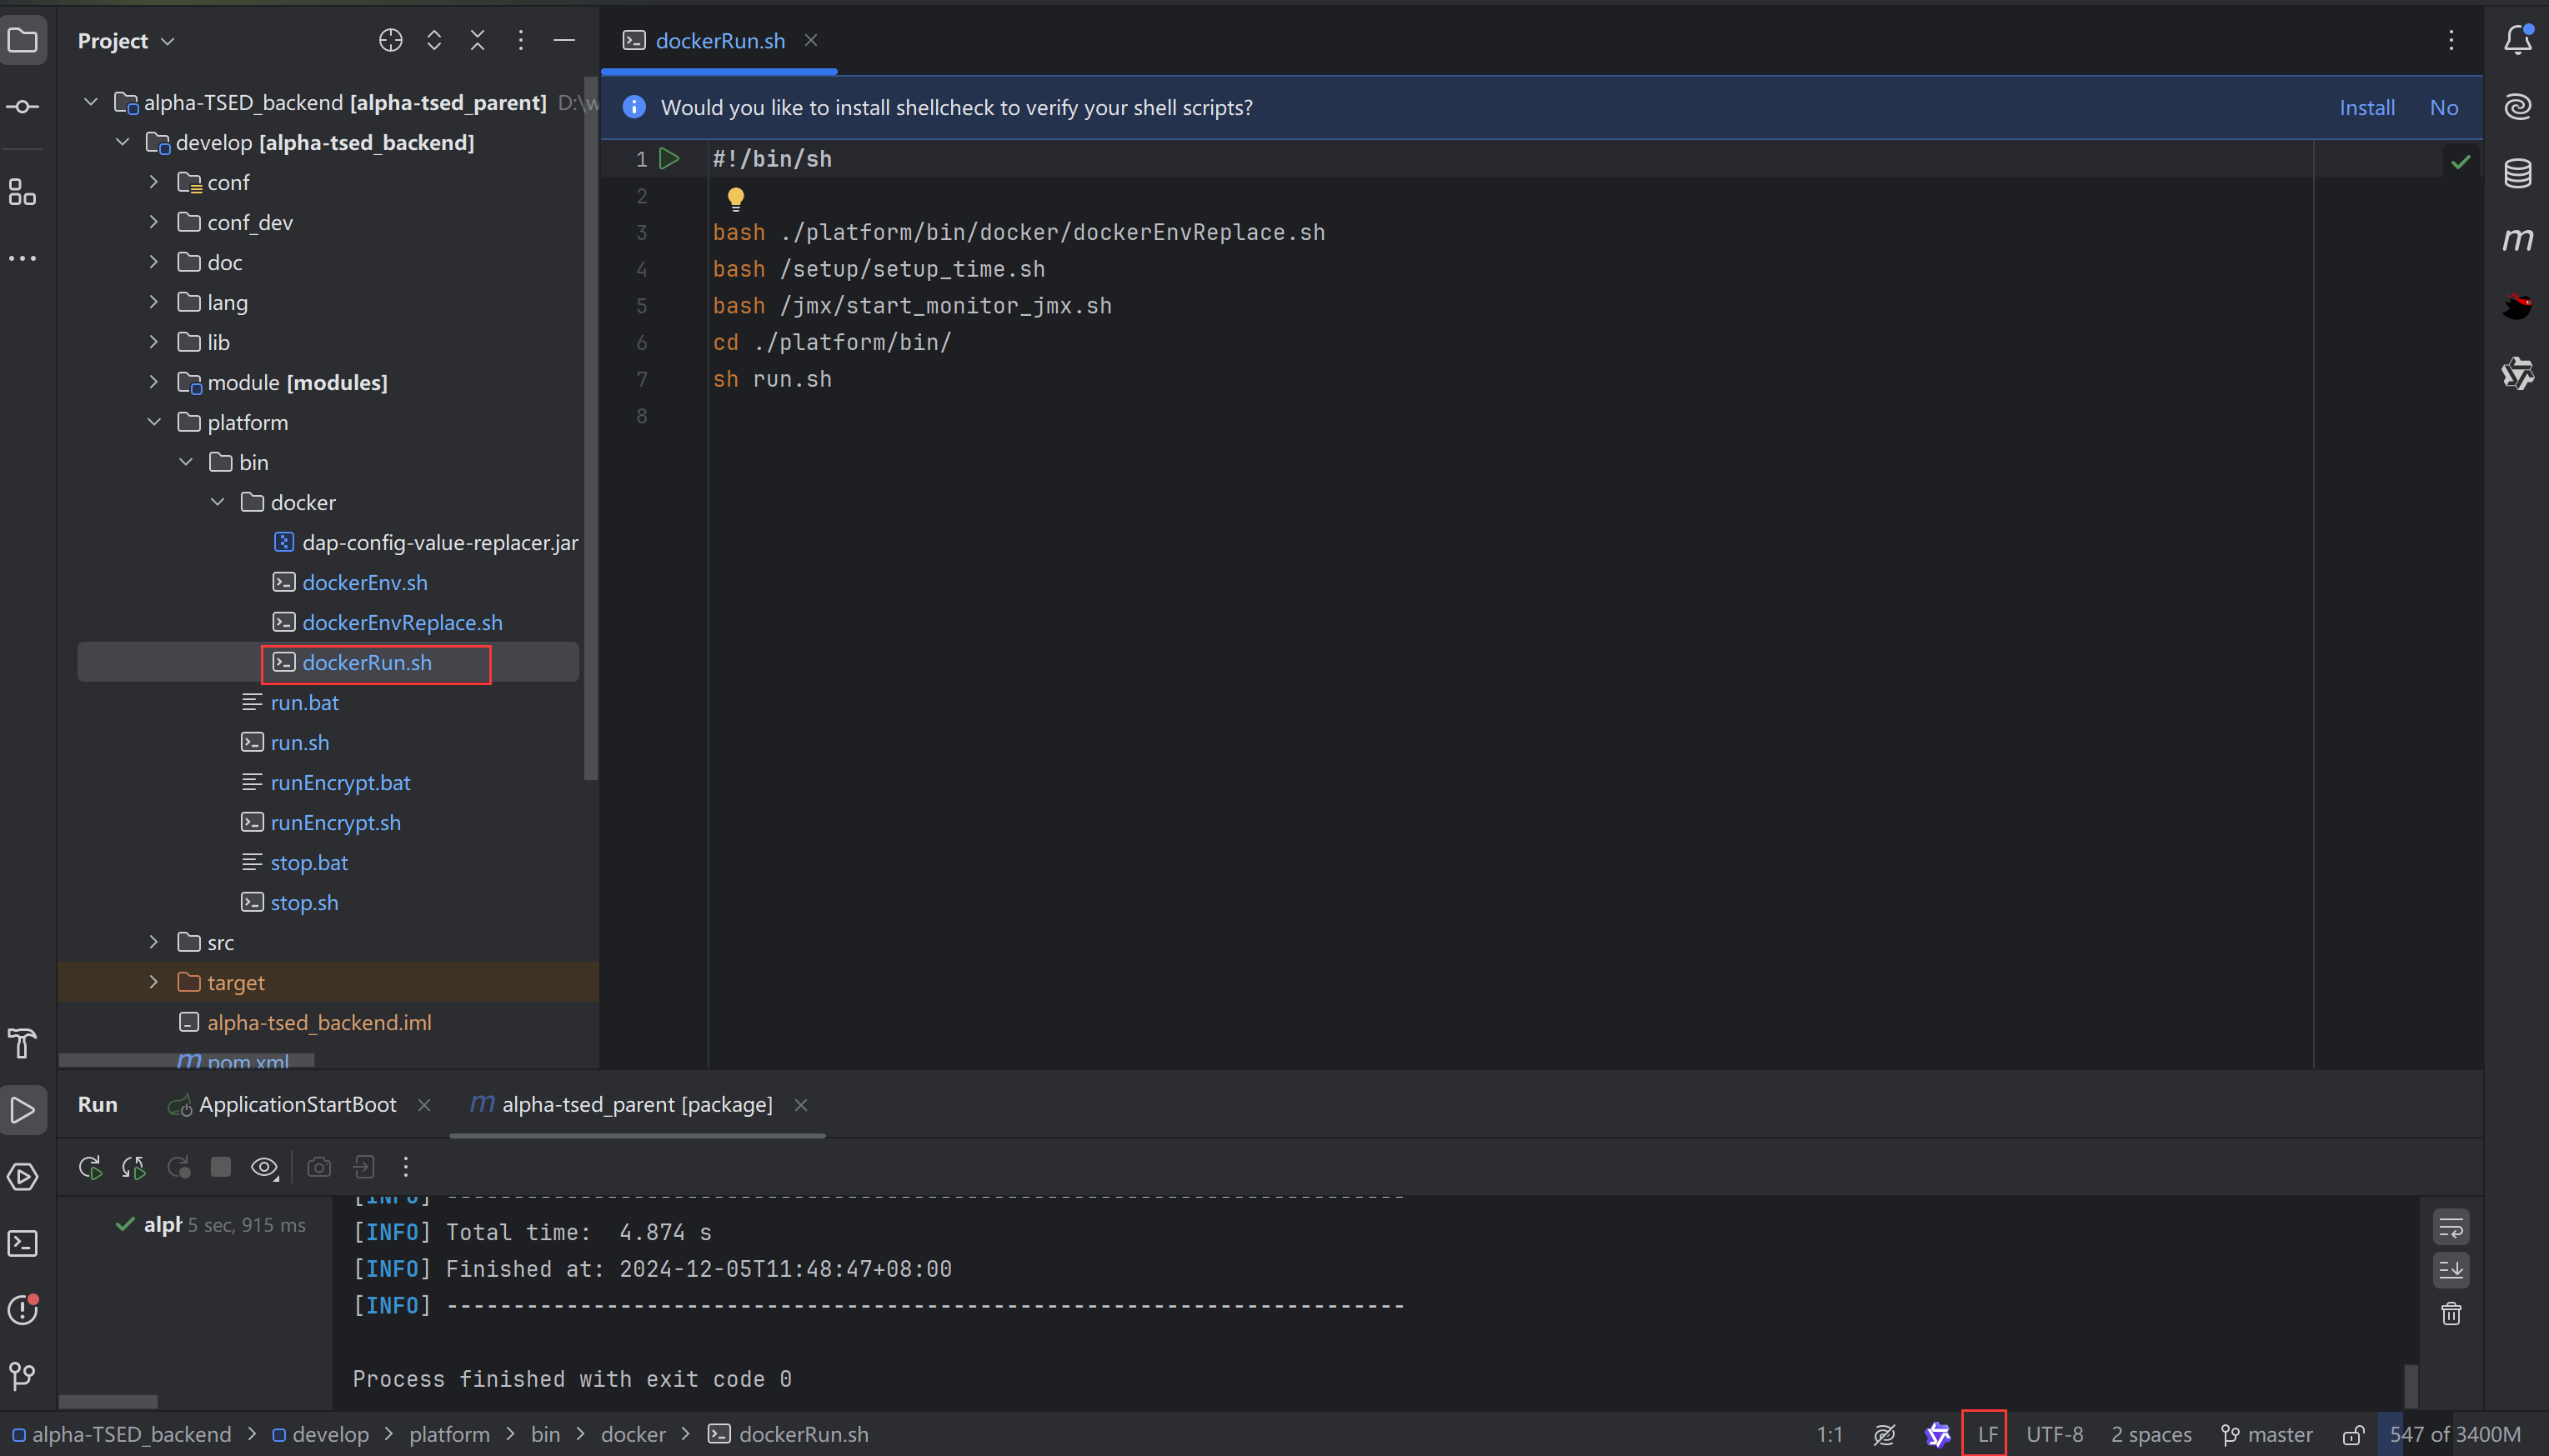
Task: Change LF line separator in status bar
Action: (x=1986, y=1434)
